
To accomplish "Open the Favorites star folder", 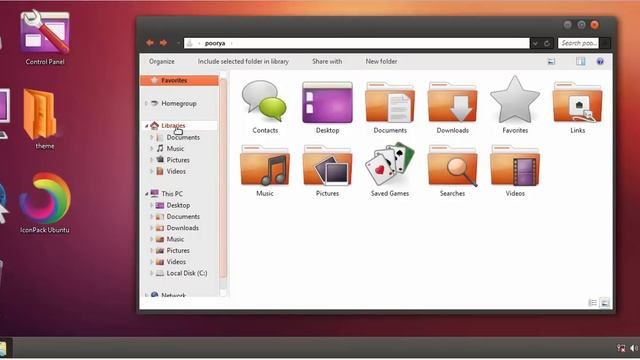I will (515, 100).
